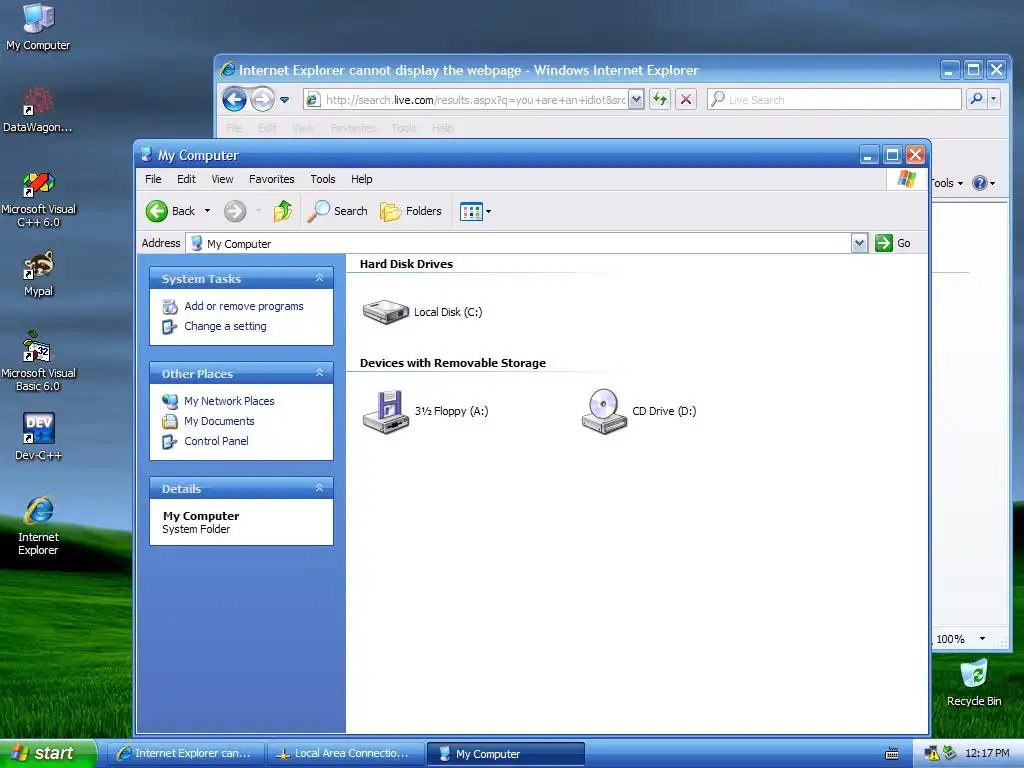
Task: Select the CD Drive (D:) icon
Action: point(604,411)
